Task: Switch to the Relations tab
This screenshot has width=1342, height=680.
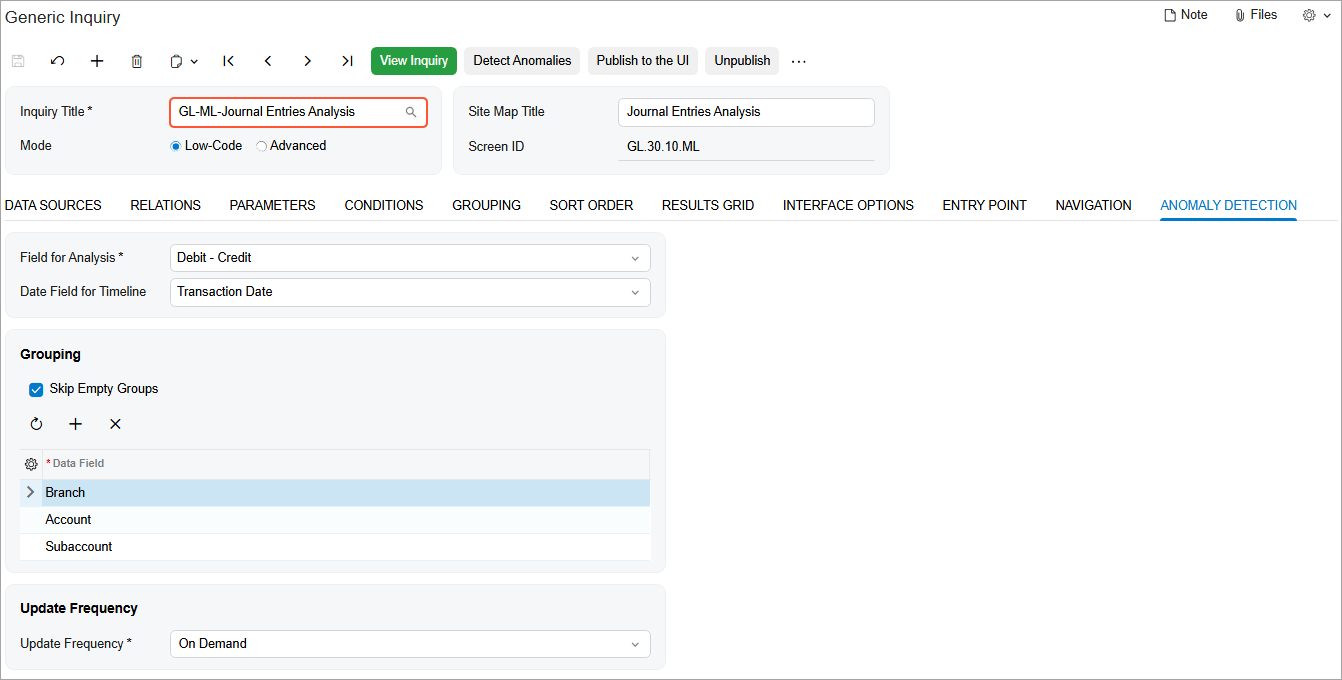Action: [165, 205]
